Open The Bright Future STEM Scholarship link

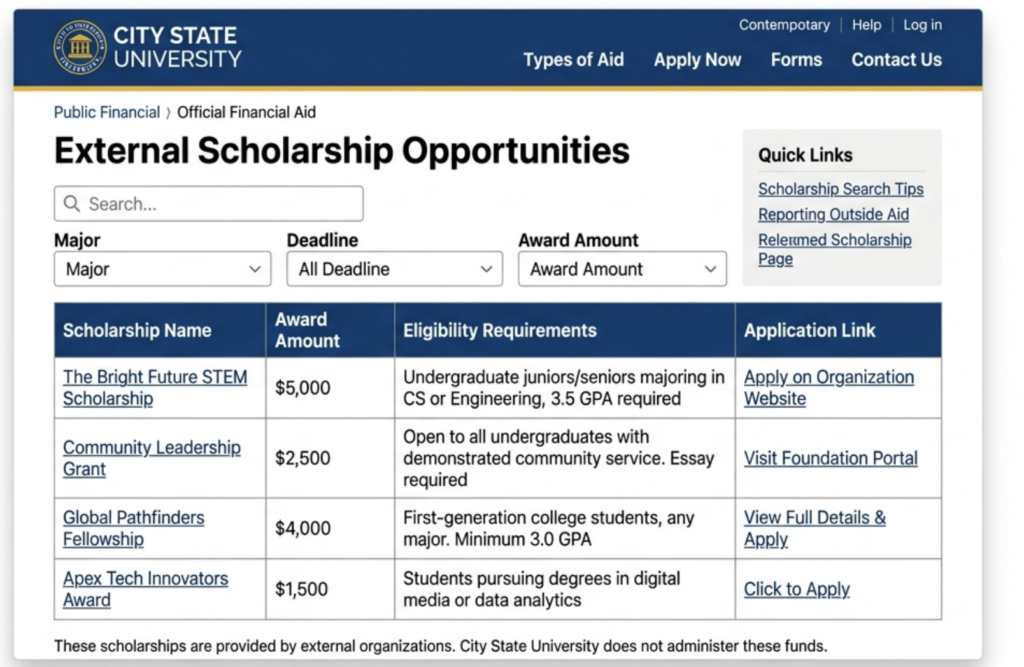pyautogui.click(x=155, y=387)
